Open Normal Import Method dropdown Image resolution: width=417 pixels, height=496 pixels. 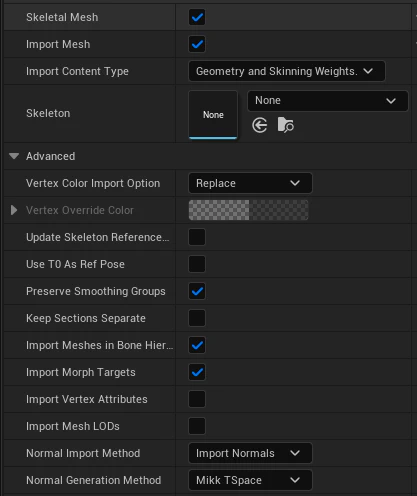coord(250,453)
